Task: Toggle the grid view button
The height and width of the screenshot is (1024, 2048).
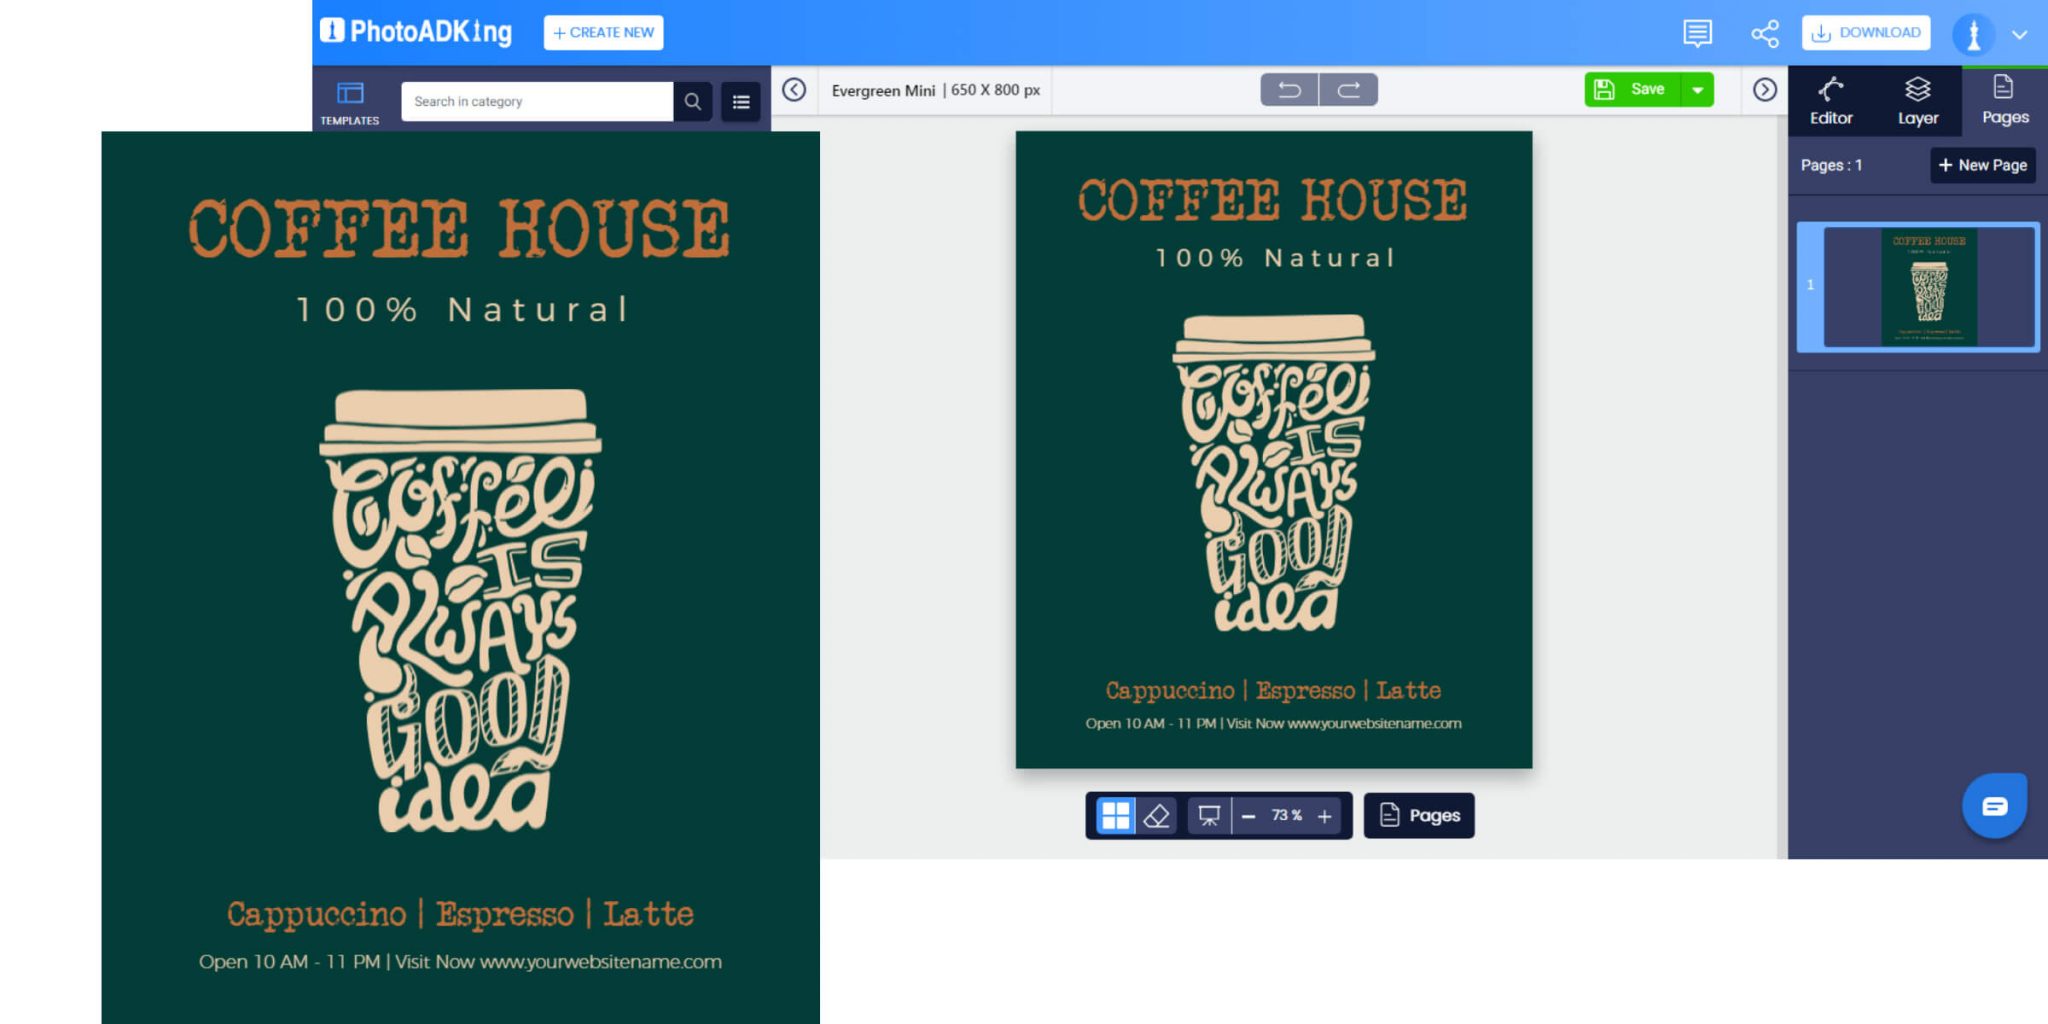Action: coord(1115,816)
